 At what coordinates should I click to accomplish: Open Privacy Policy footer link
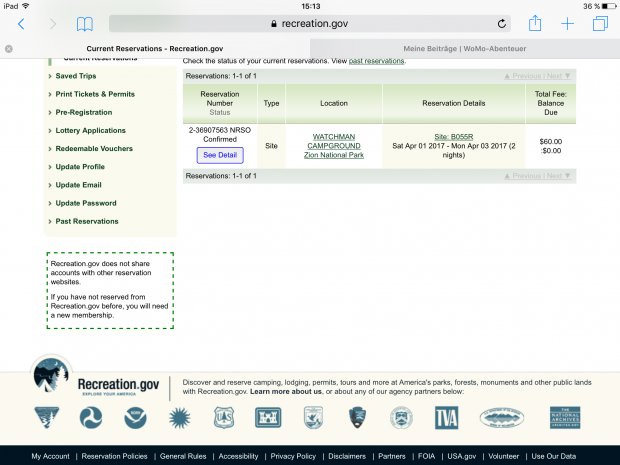click(293, 456)
